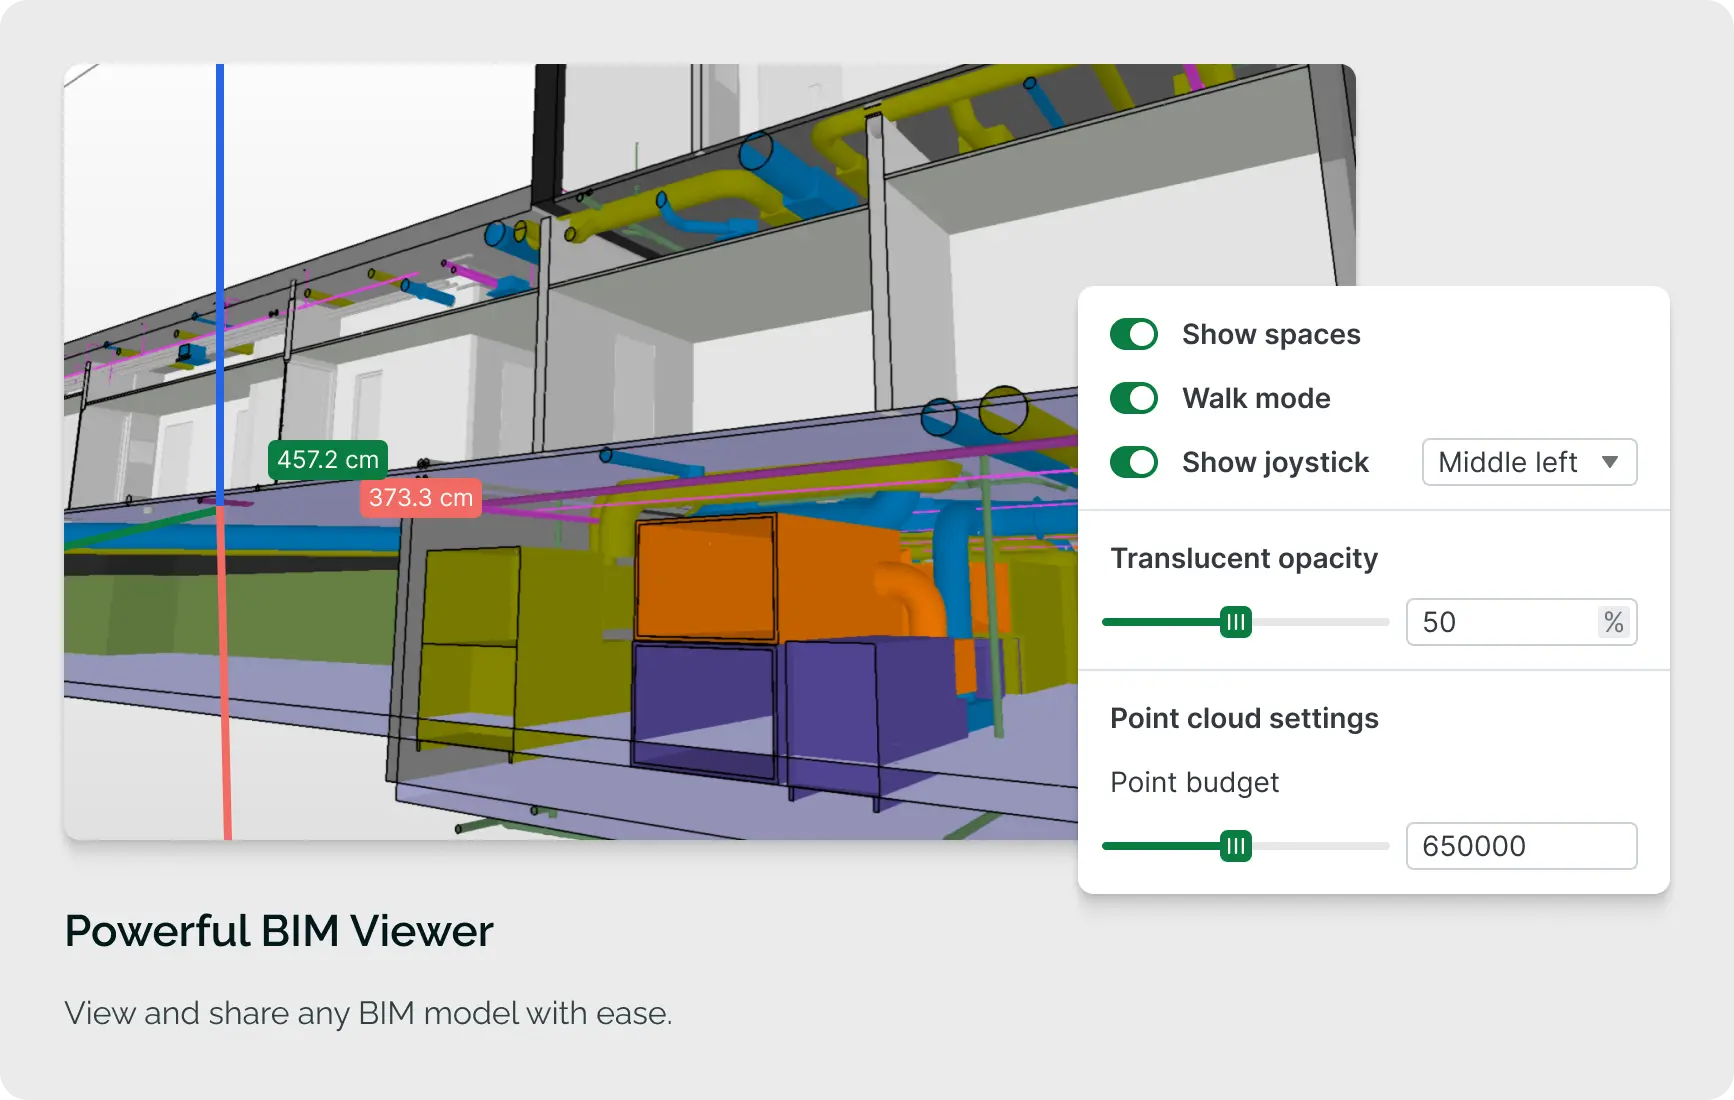Screen dimensions: 1734x1100
Task: Turn off Show joystick
Action: 1133,462
